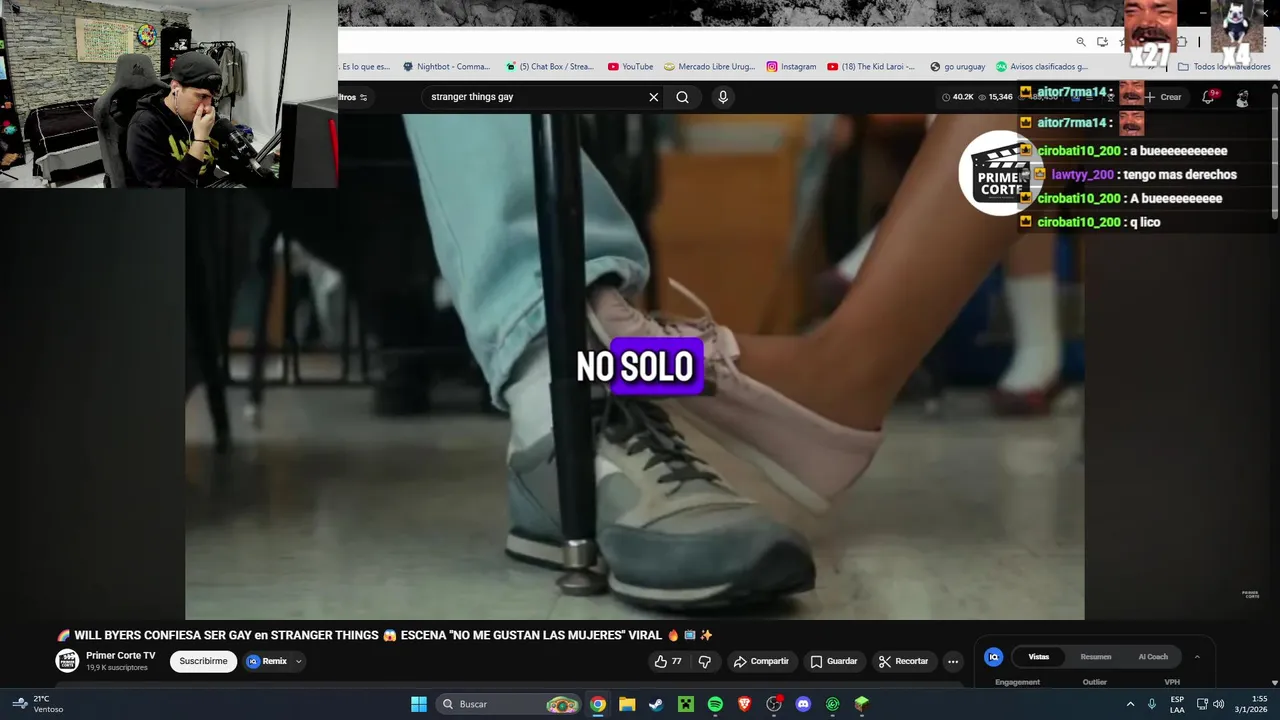Open the green cube app on taskbar
The height and width of the screenshot is (720, 1280).
tap(862, 704)
